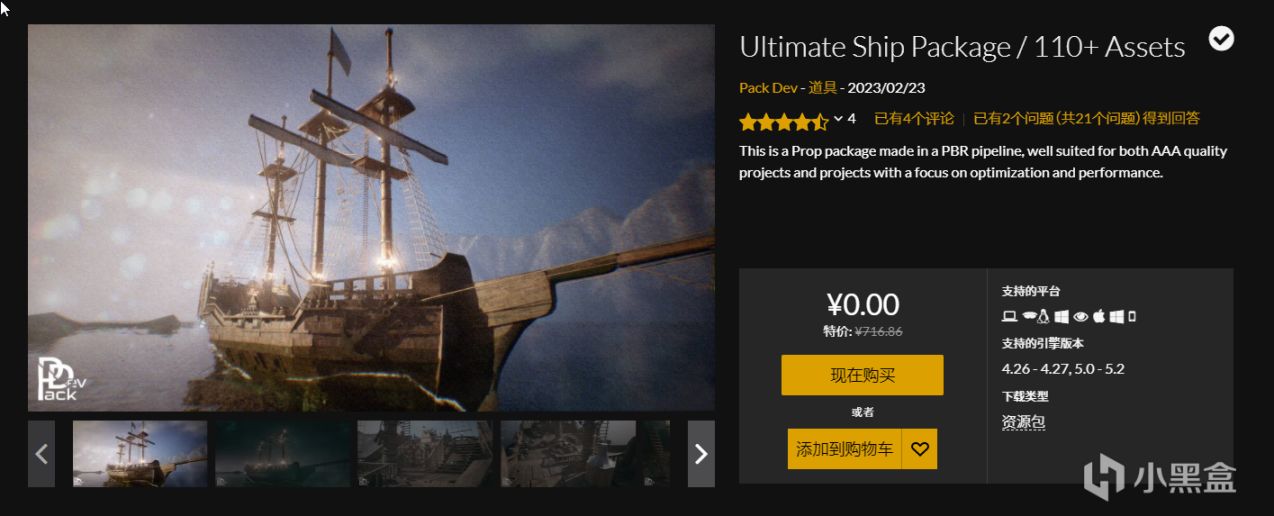Show next thumbnails with right arrow
This screenshot has height=516, width=1274.
click(701, 454)
